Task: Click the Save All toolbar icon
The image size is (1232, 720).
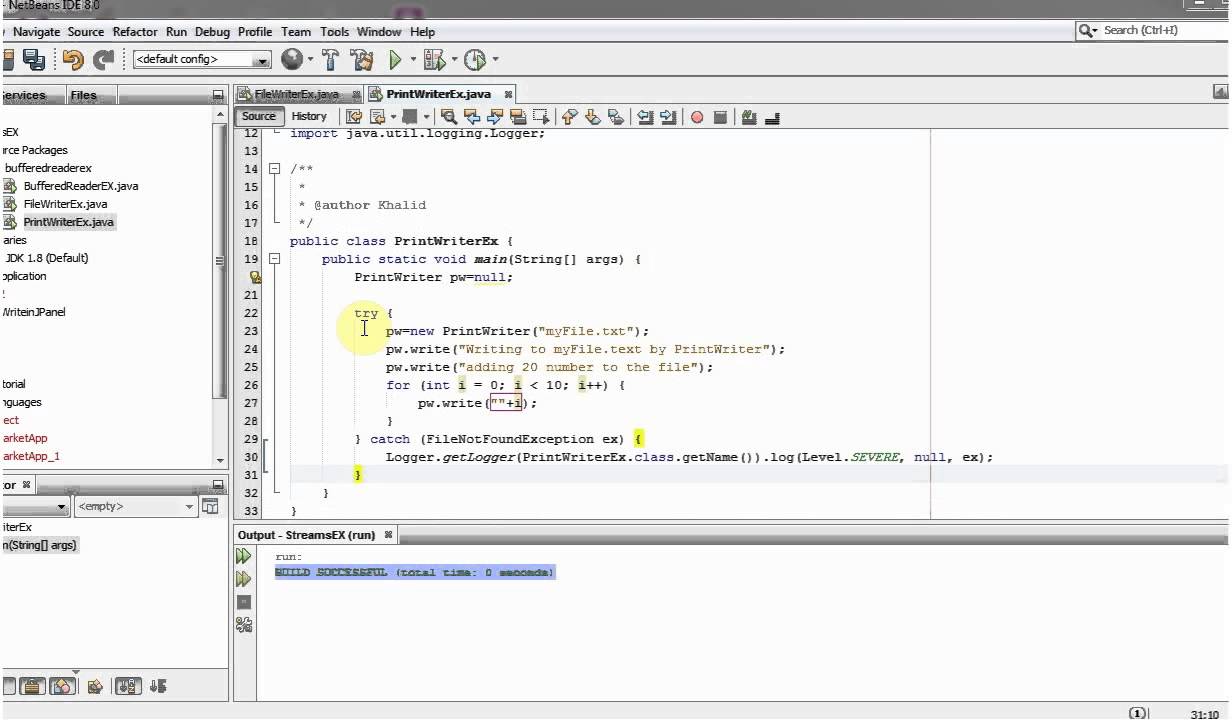Action: (33, 59)
